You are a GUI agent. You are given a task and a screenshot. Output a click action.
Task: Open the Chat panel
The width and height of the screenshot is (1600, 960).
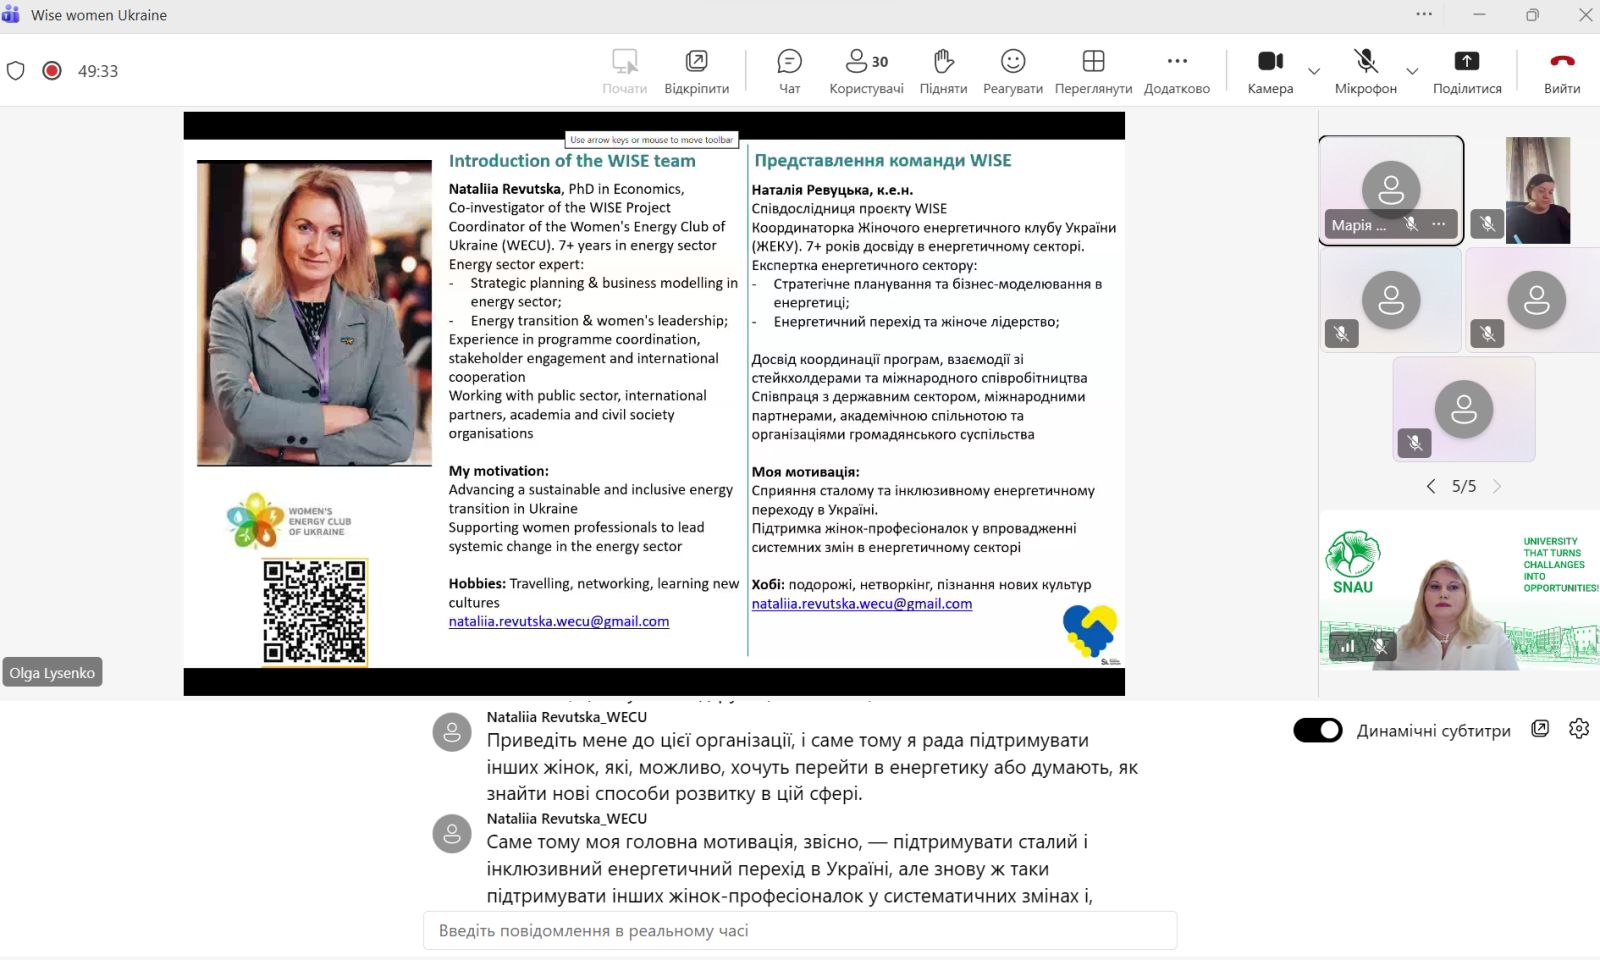[789, 72]
